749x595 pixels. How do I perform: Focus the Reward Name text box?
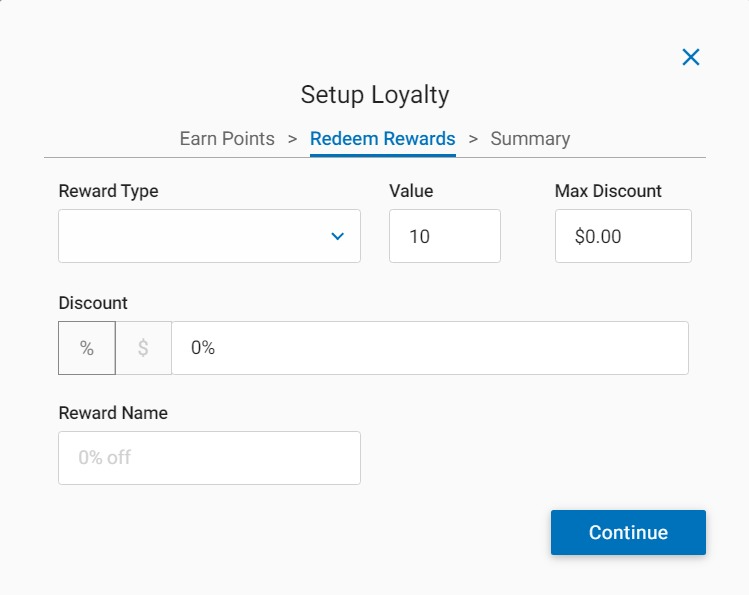click(209, 458)
